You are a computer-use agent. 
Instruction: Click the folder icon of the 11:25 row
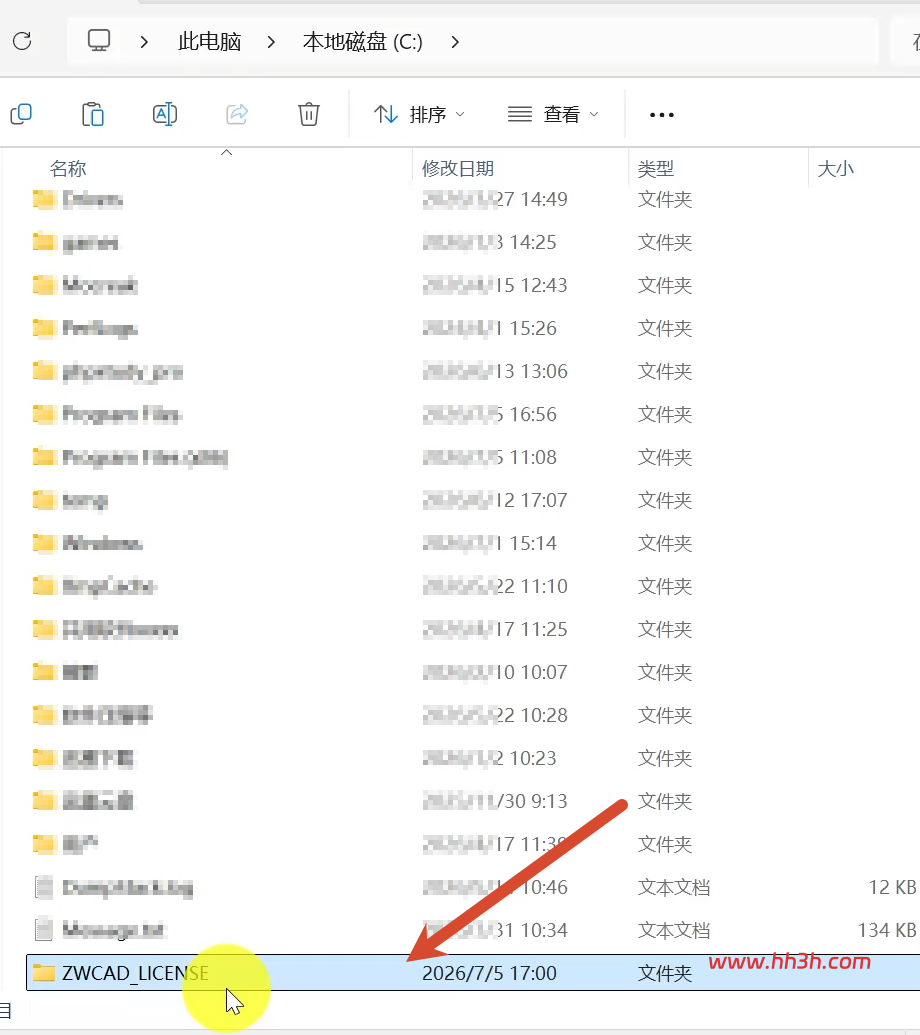(44, 629)
